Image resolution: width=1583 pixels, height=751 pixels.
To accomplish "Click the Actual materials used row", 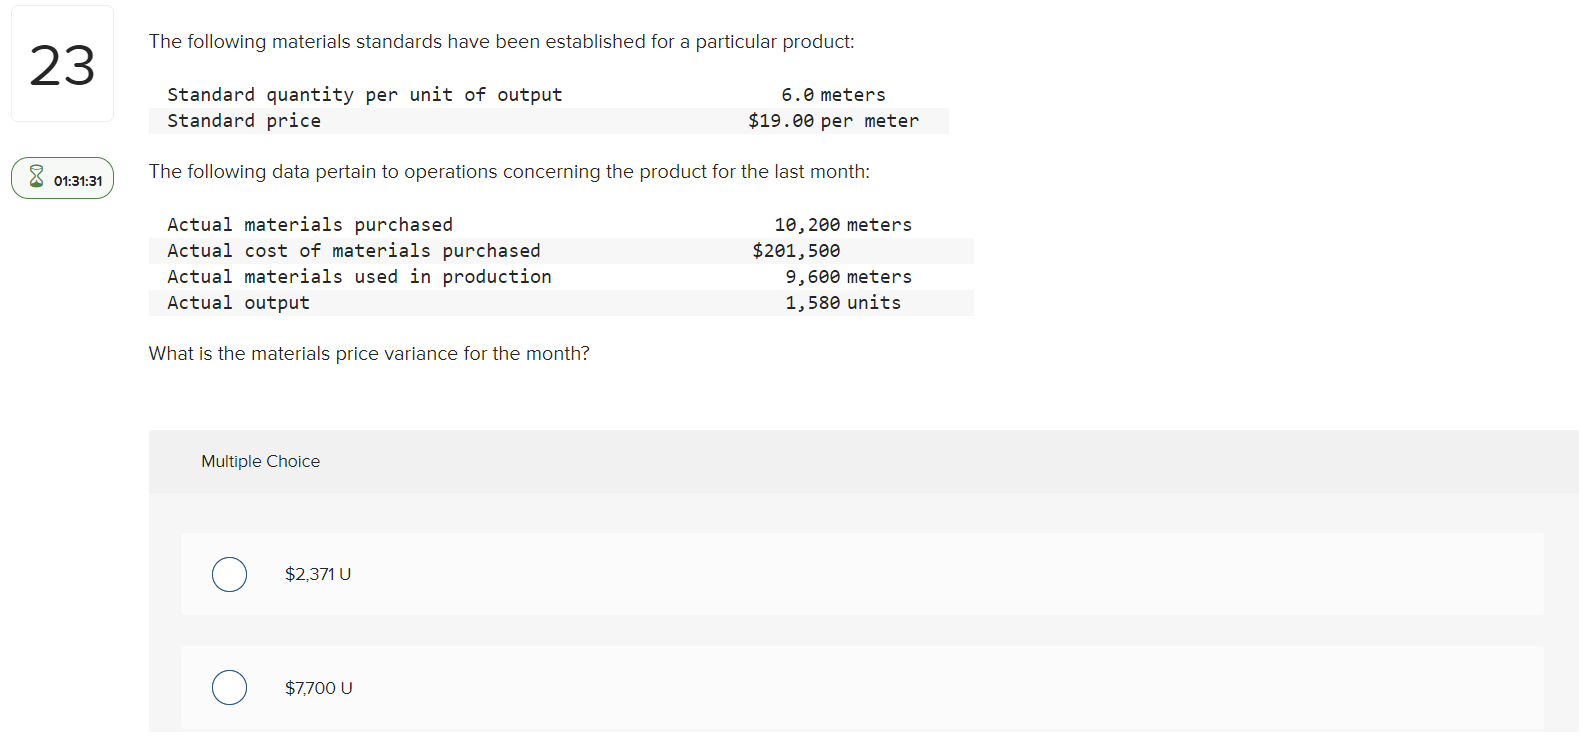I will [x=560, y=276].
